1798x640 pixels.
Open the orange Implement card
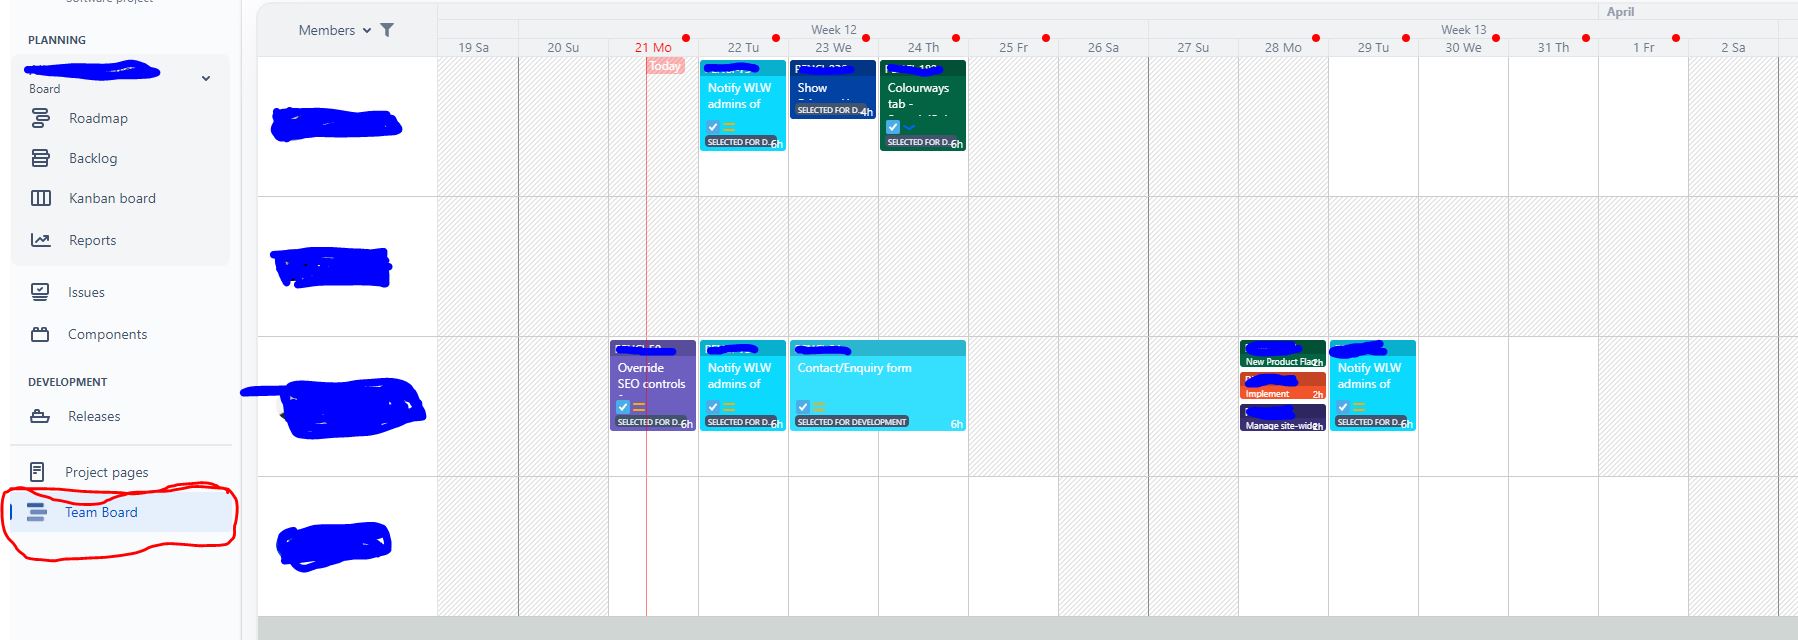(x=1283, y=386)
